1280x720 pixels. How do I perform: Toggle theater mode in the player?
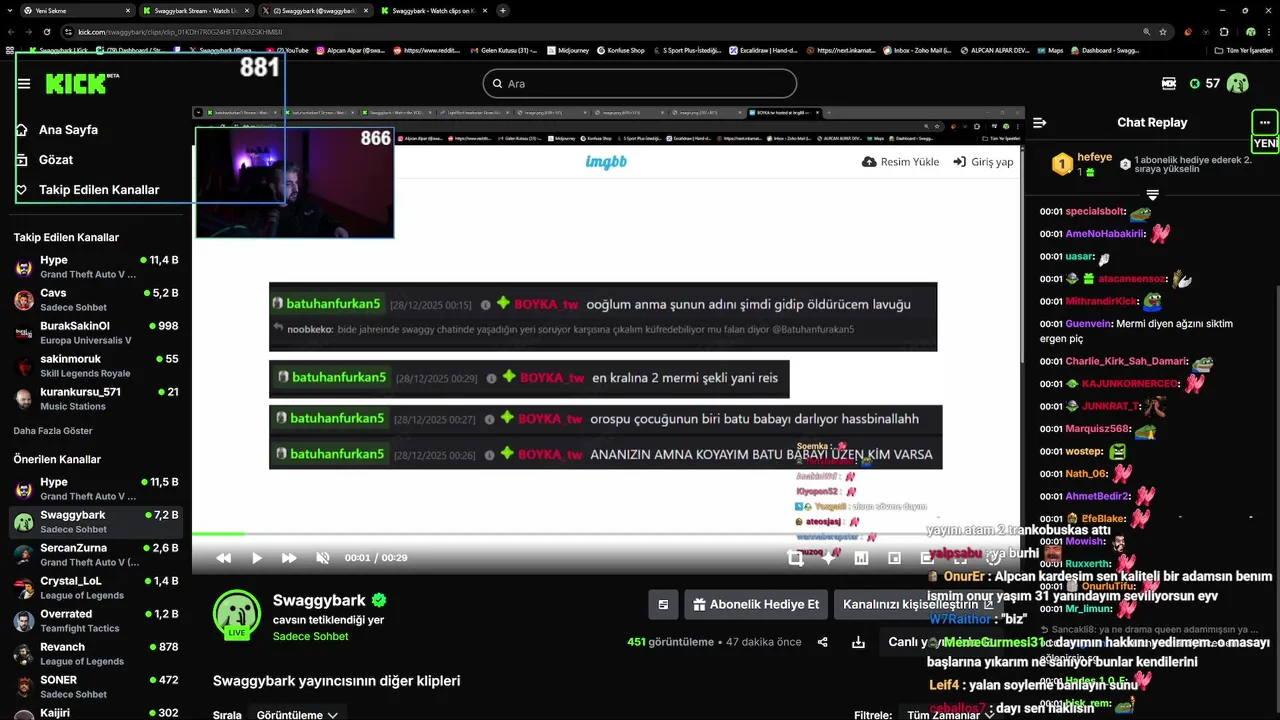(927, 558)
